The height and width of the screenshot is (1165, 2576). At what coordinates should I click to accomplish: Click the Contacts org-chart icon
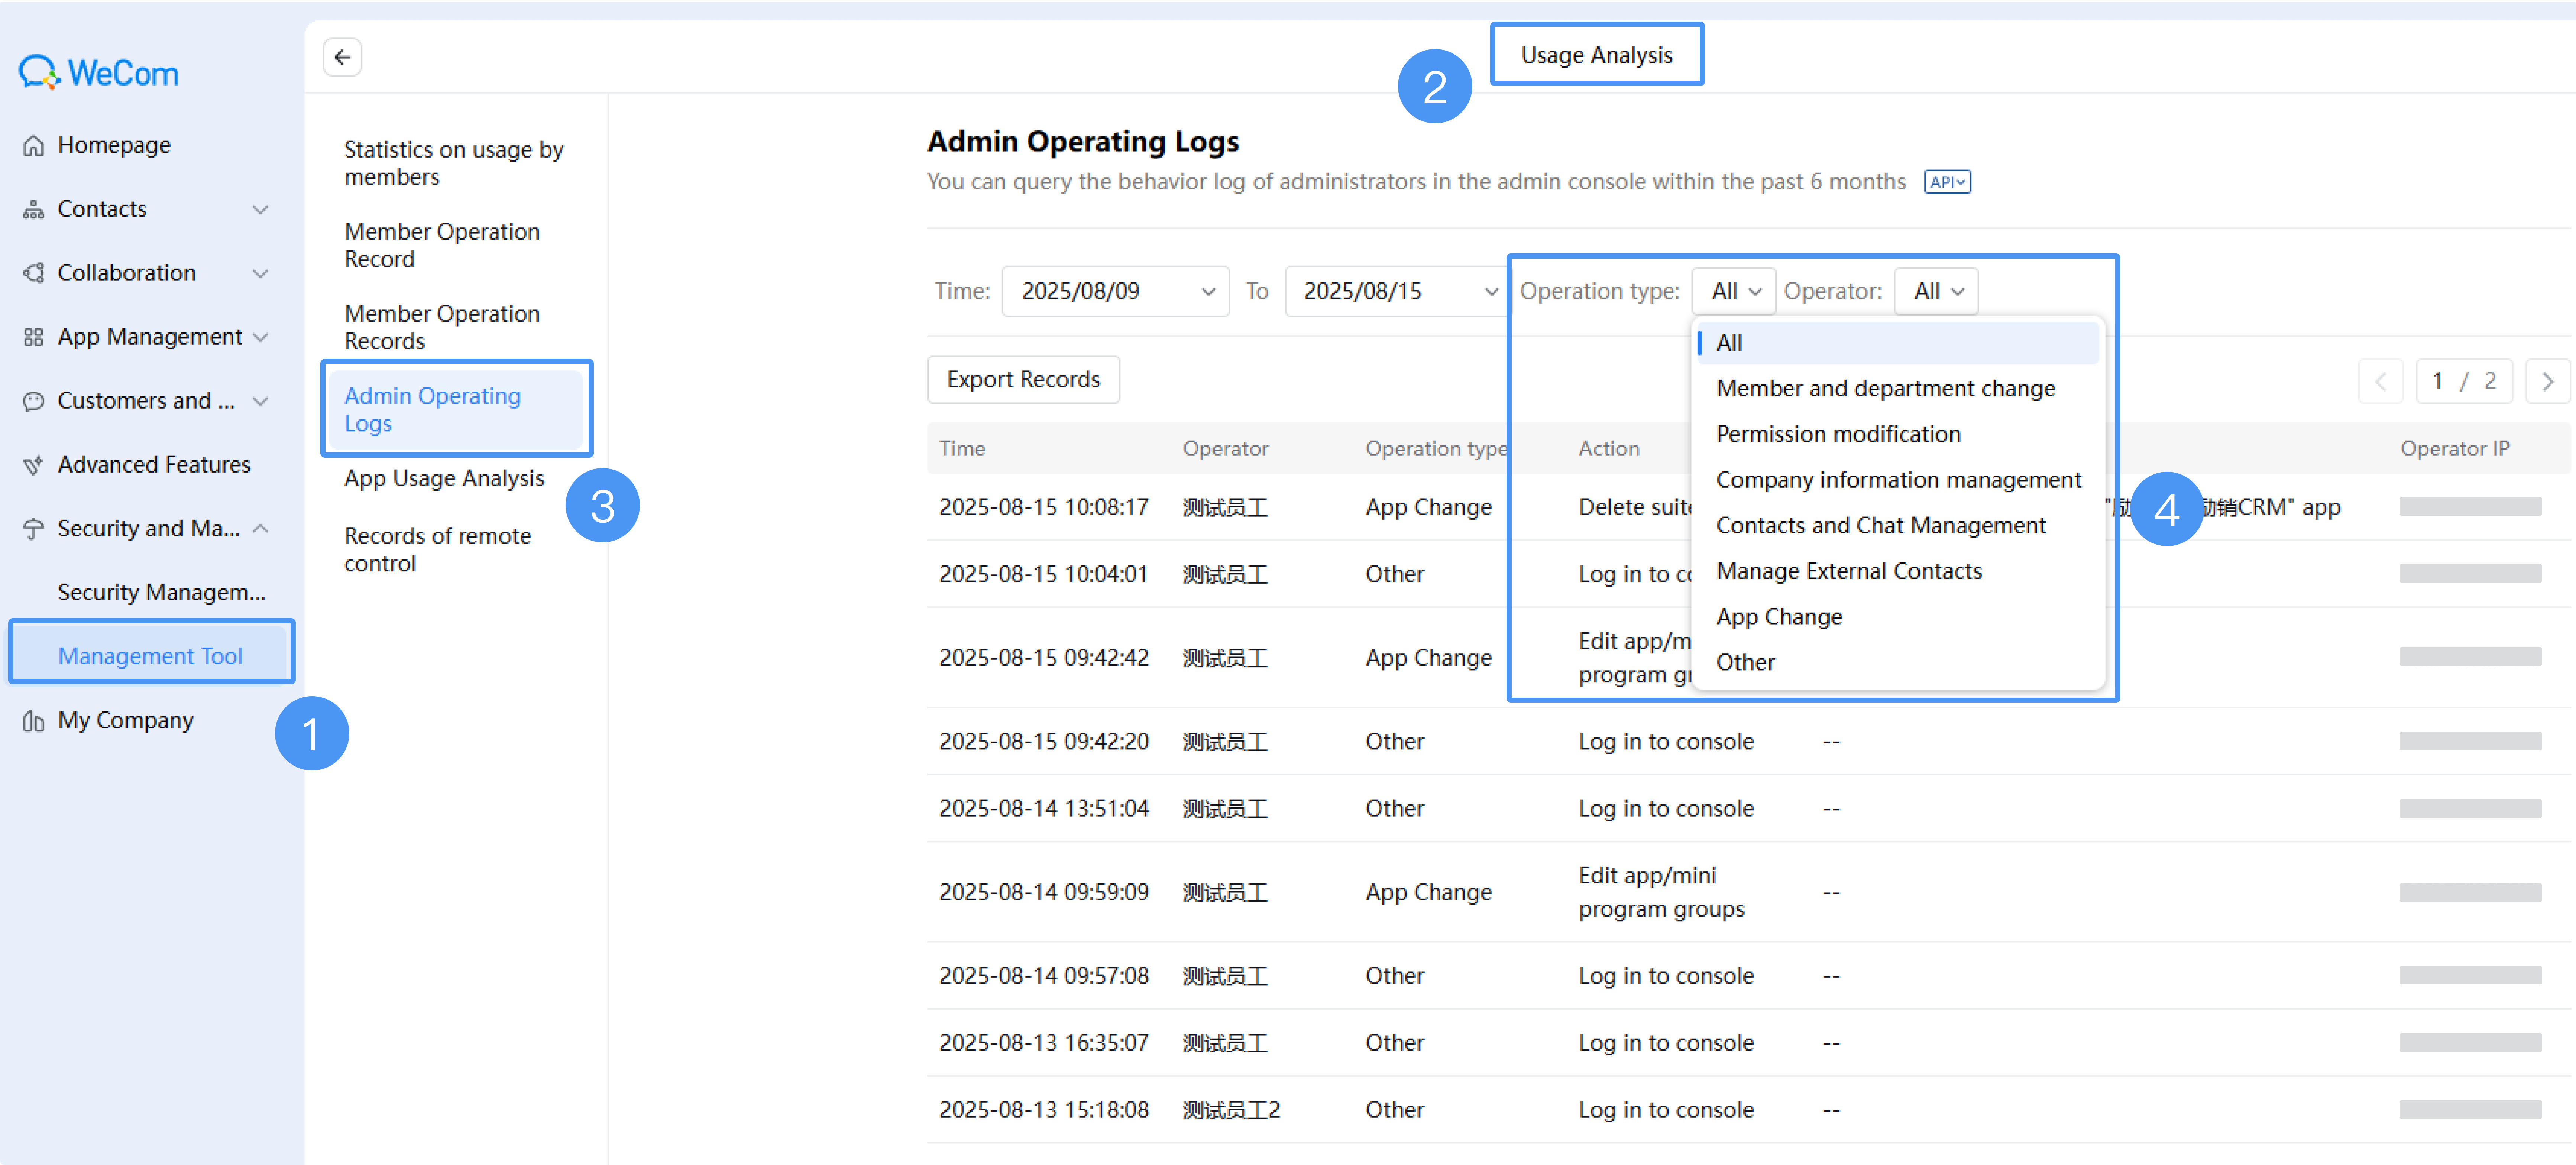pyautogui.click(x=33, y=209)
